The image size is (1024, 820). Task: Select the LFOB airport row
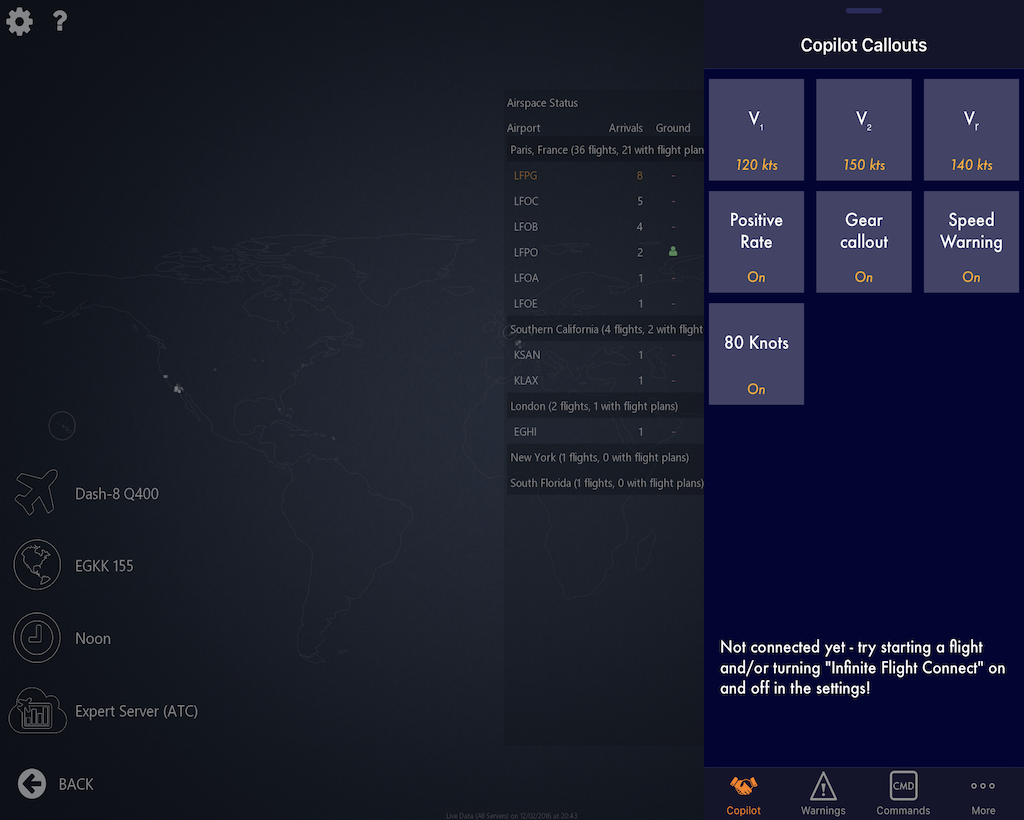click(x=605, y=227)
